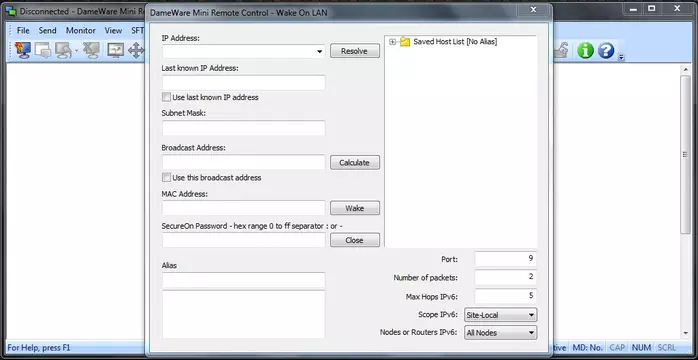Click the grayed Disconnect monitor-with-X icon
This screenshot has width=698, height=360.
tap(92, 50)
